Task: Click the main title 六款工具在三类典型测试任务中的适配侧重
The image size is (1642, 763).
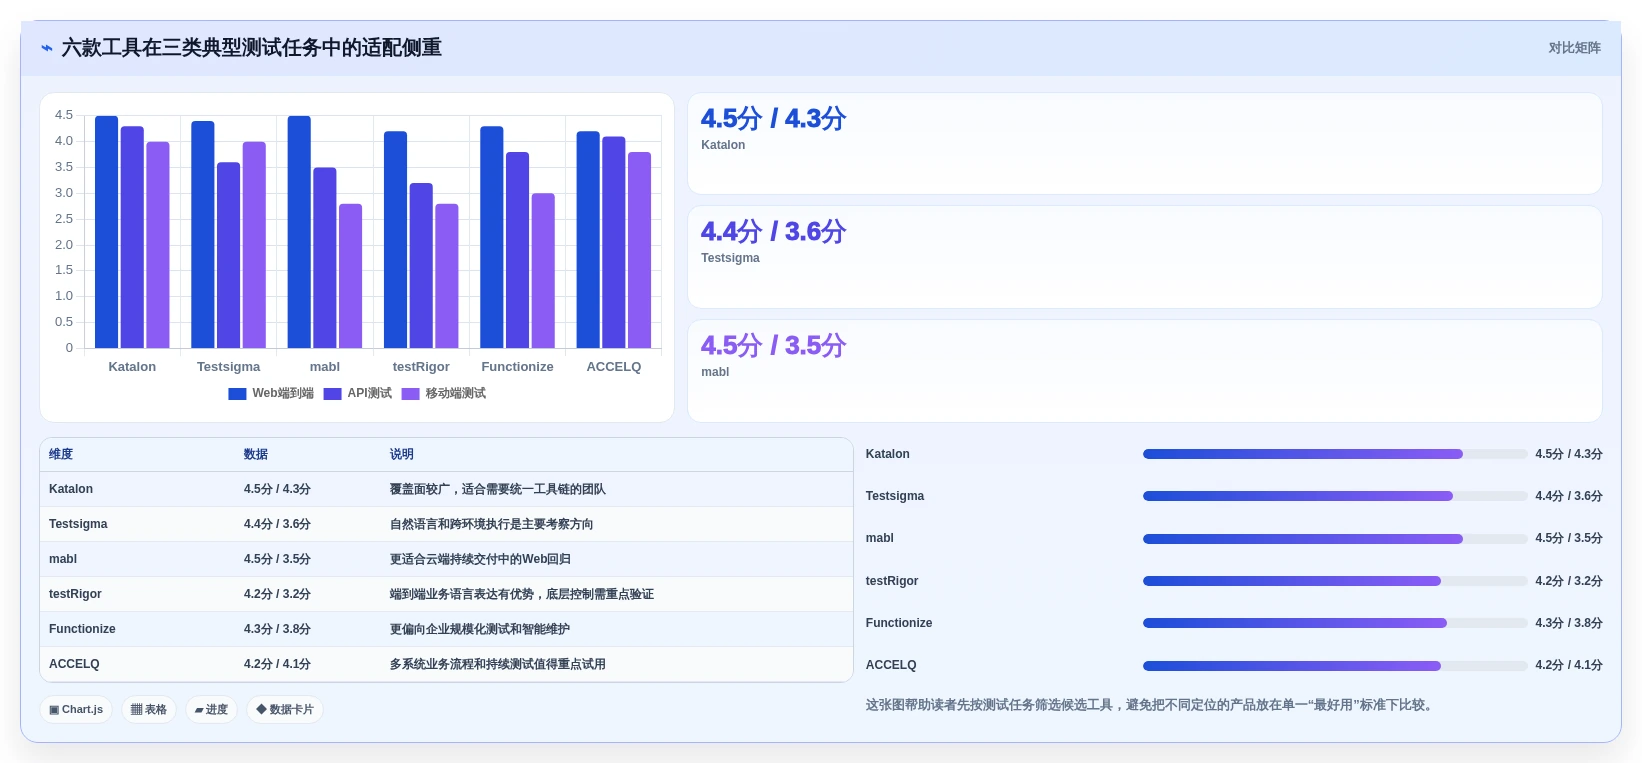Action: pyautogui.click(x=252, y=48)
